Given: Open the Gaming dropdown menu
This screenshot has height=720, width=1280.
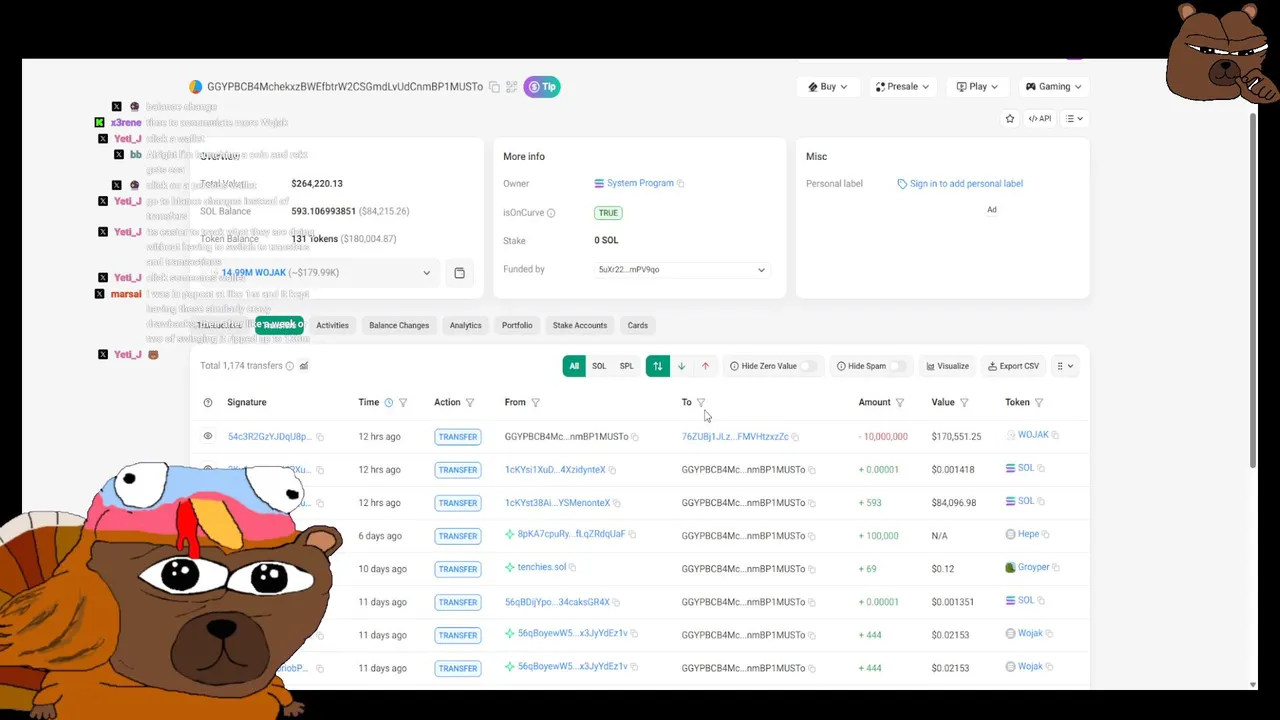Looking at the screenshot, I should [1054, 87].
